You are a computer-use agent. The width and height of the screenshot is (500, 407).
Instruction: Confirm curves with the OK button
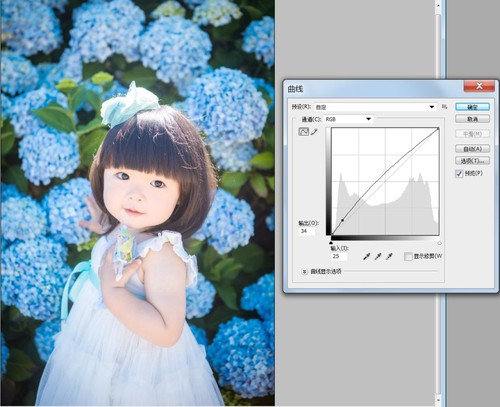point(472,107)
